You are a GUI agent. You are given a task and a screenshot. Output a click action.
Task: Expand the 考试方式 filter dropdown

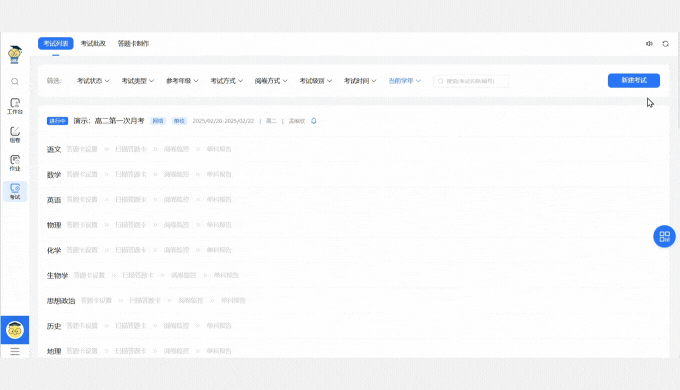coord(227,81)
